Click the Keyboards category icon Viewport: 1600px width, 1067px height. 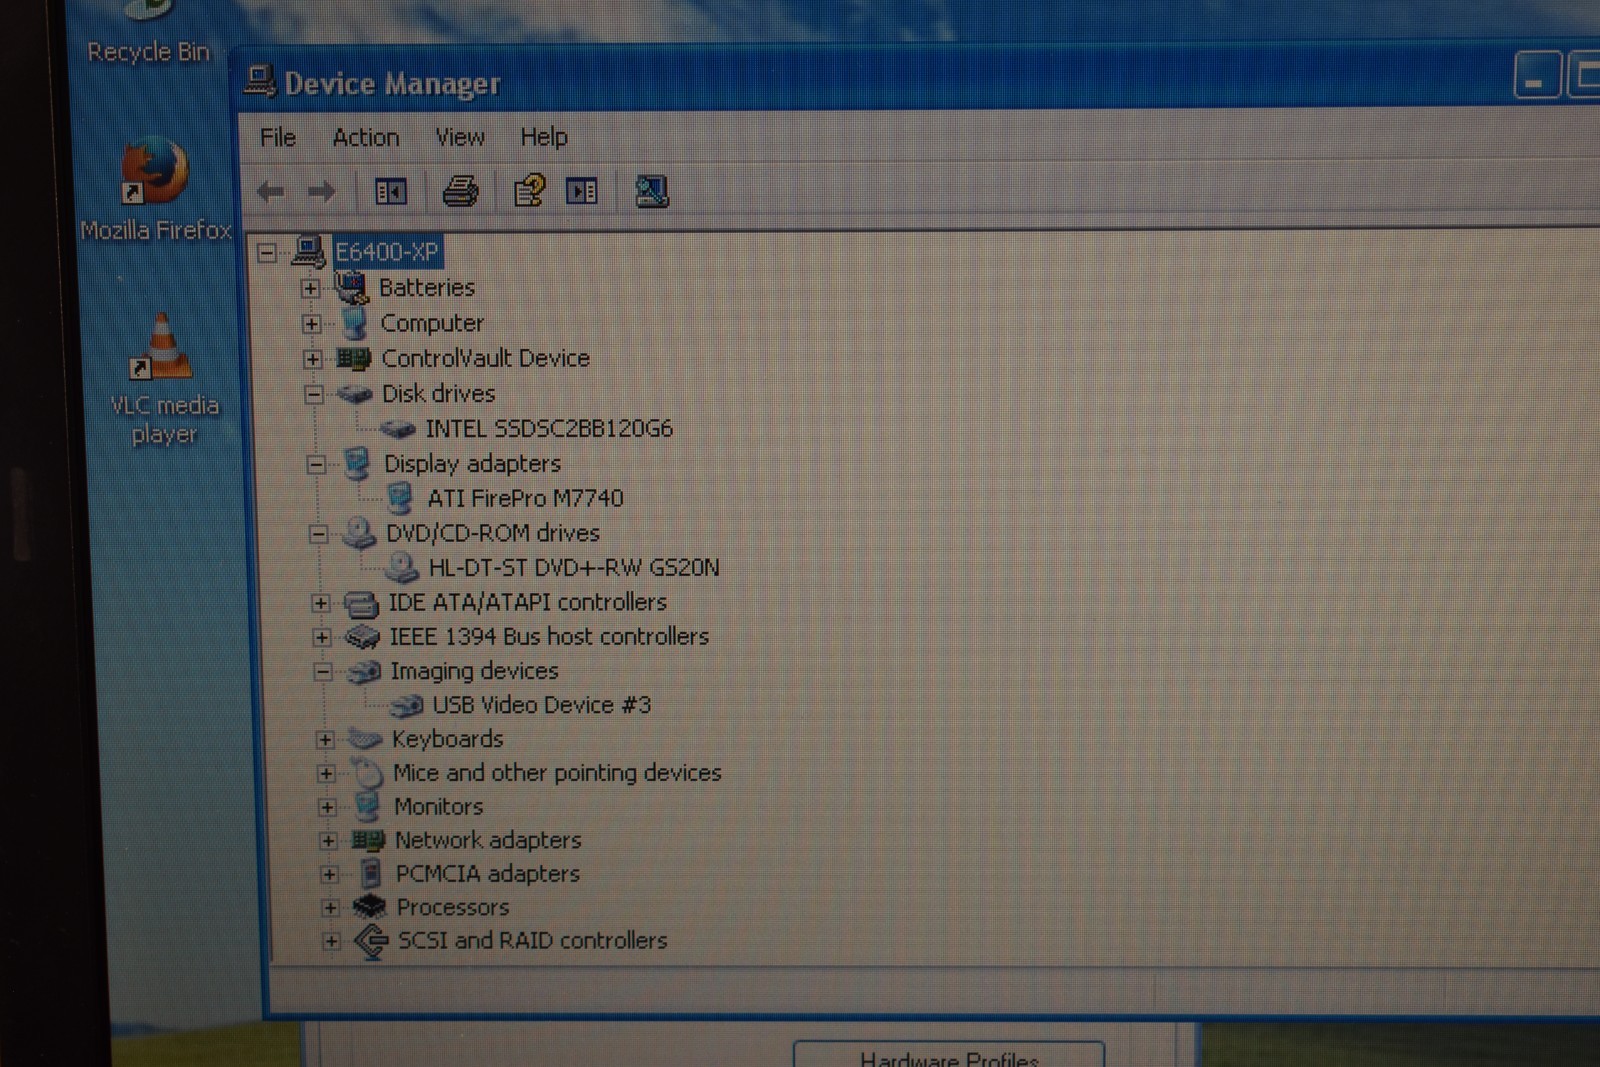[365, 739]
